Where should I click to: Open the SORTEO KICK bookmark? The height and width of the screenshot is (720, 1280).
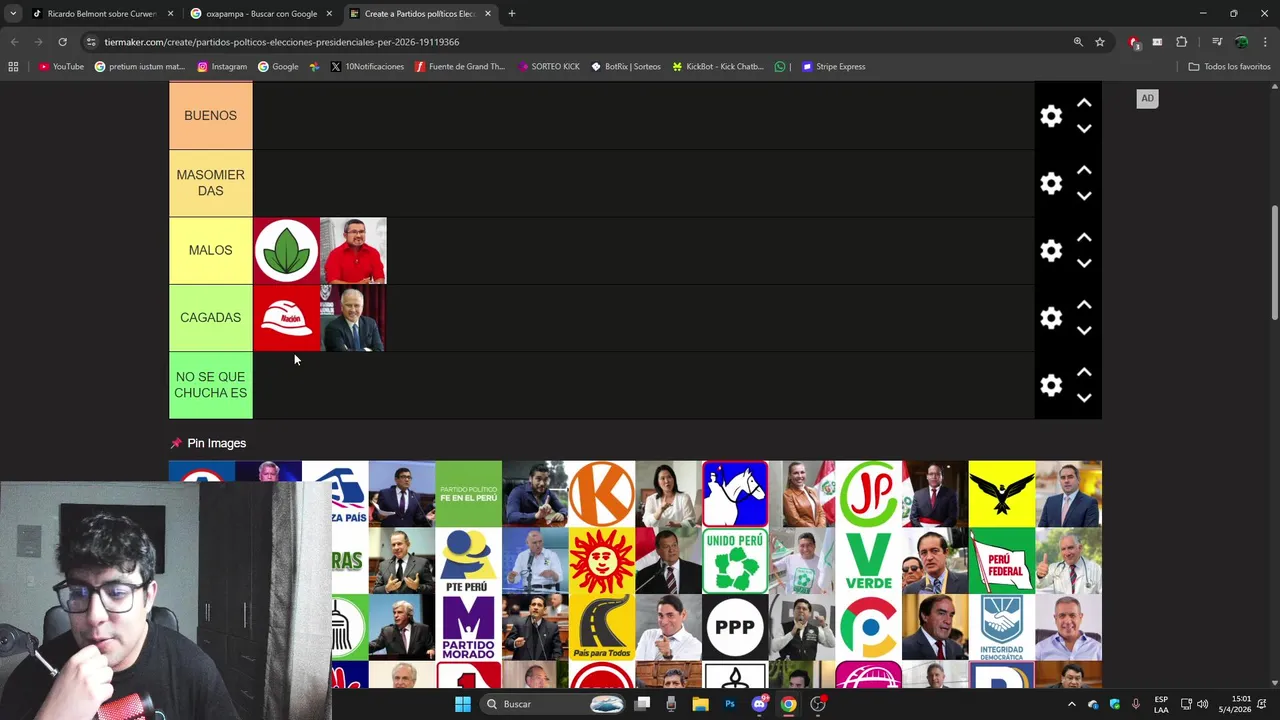(x=548, y=67)
